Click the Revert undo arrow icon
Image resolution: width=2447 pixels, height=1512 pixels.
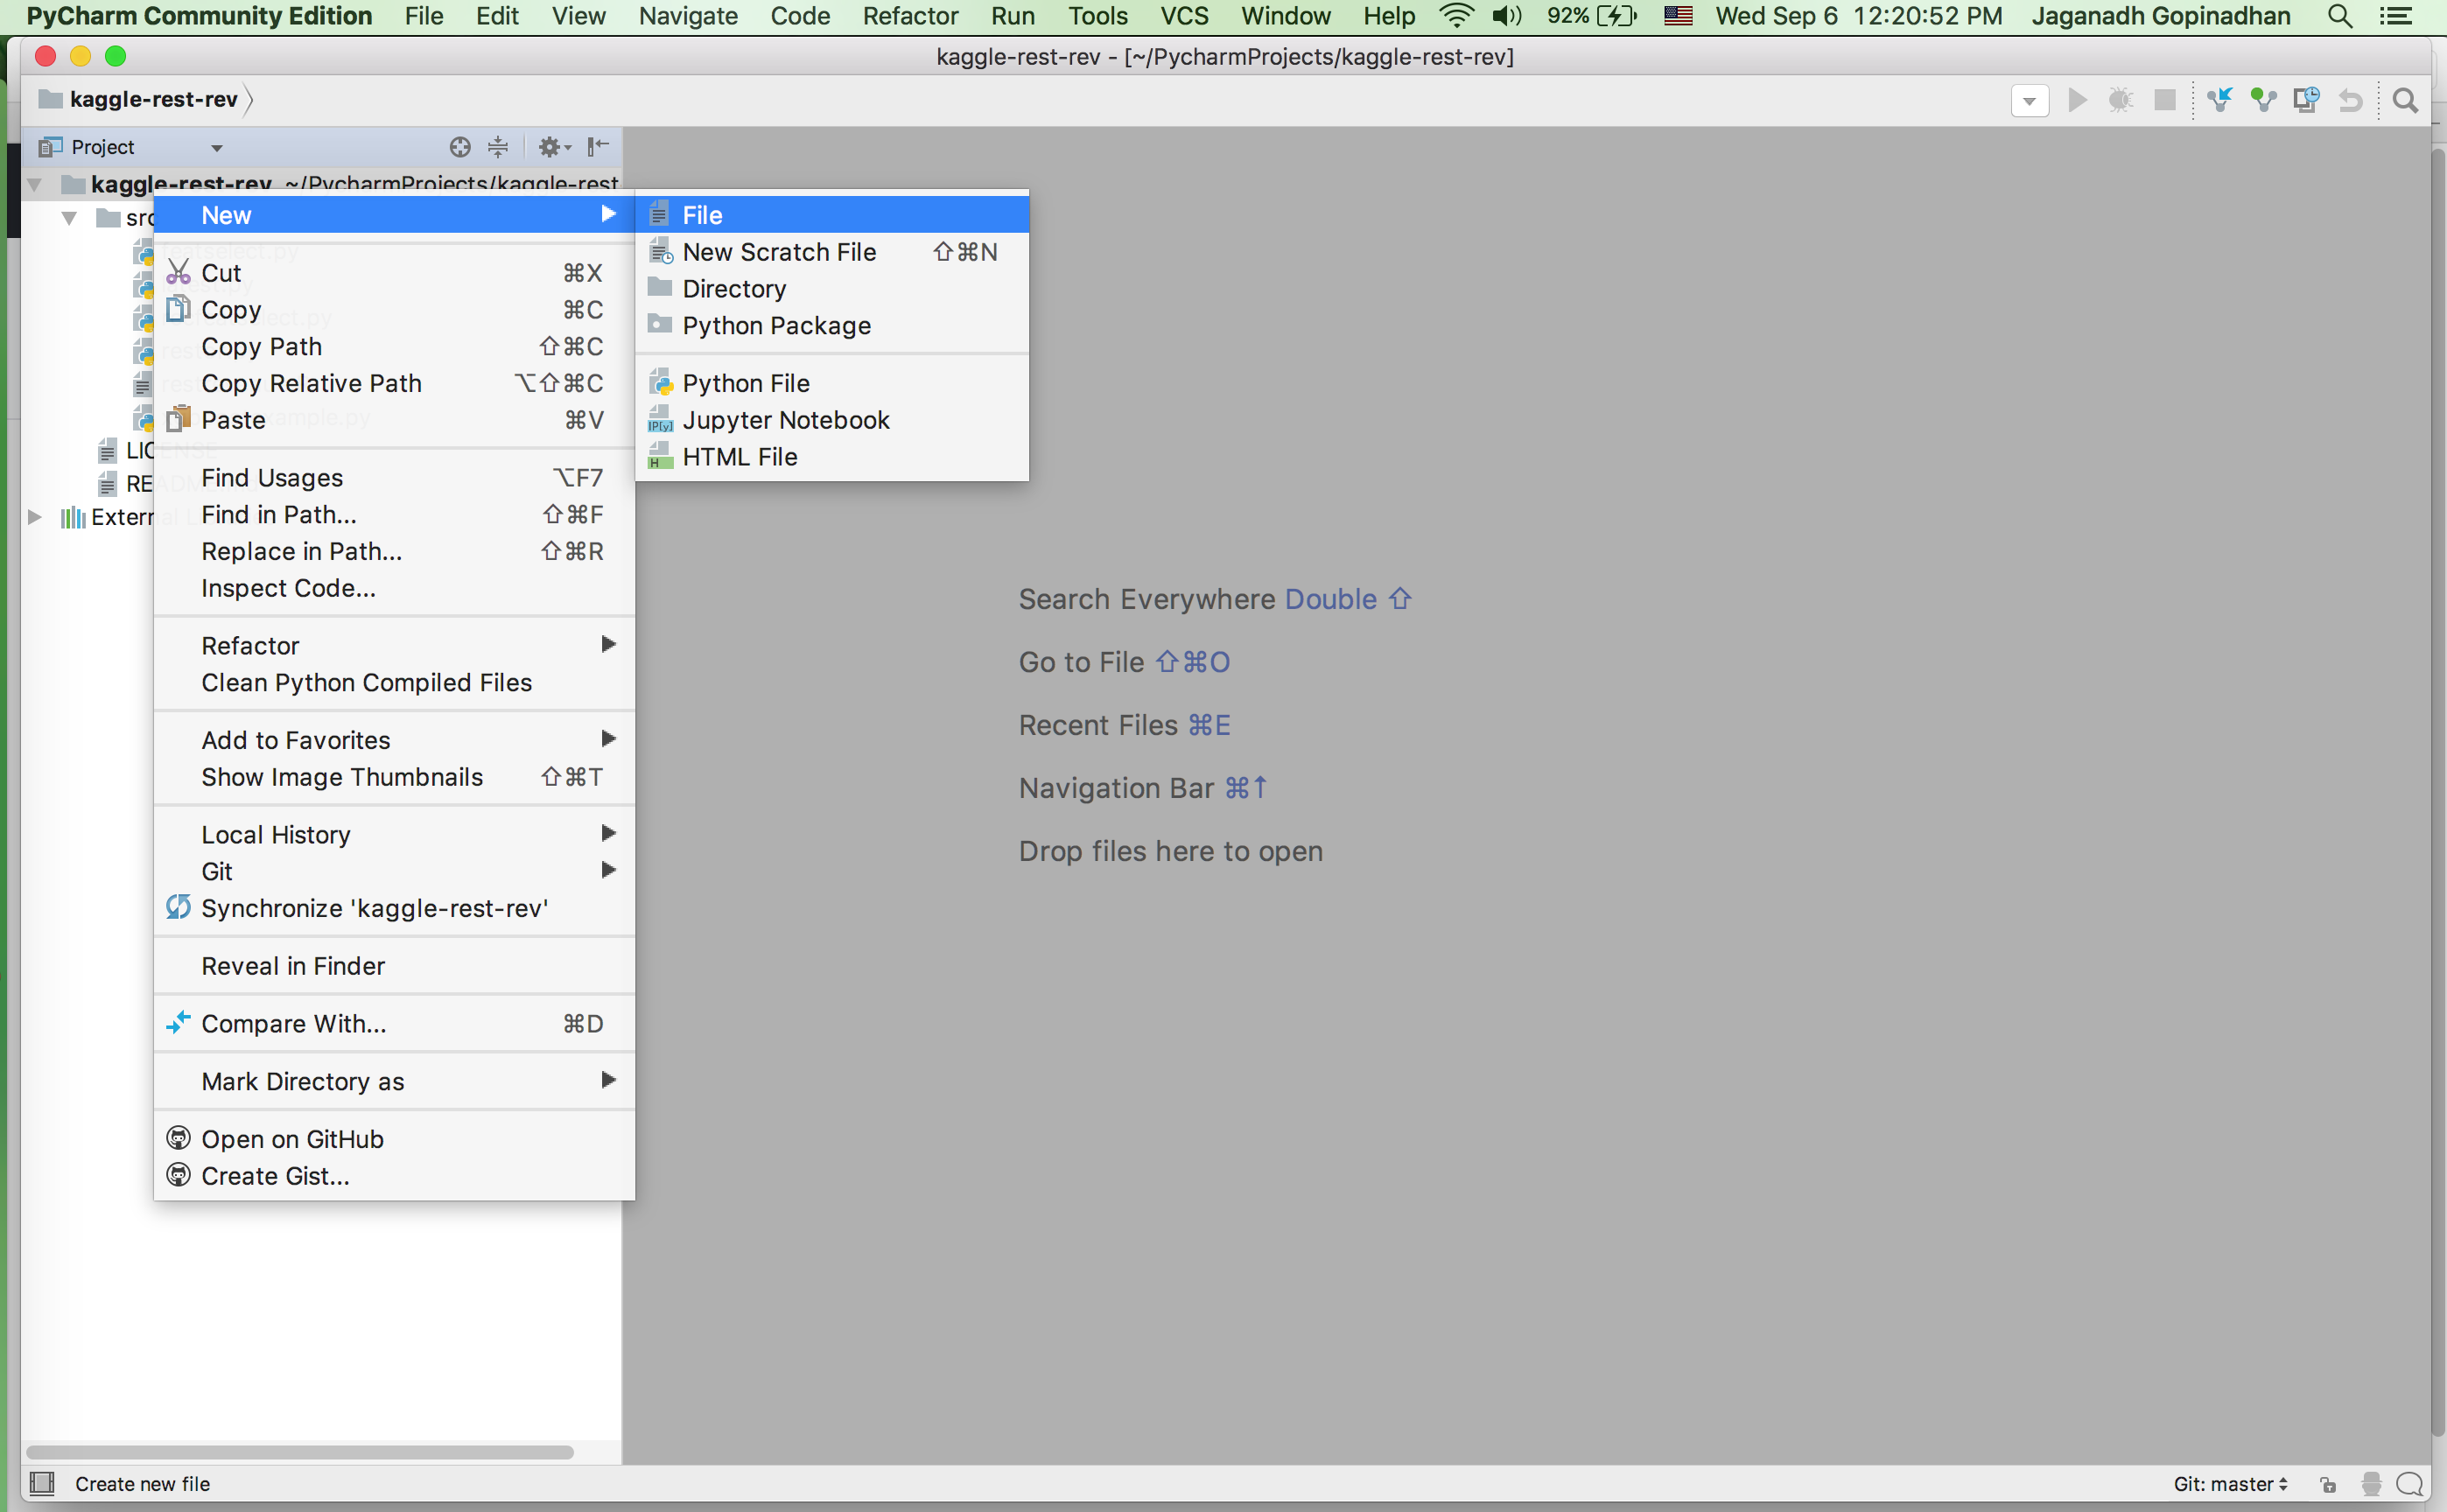pyautogui.click(x=2350, y=100)
